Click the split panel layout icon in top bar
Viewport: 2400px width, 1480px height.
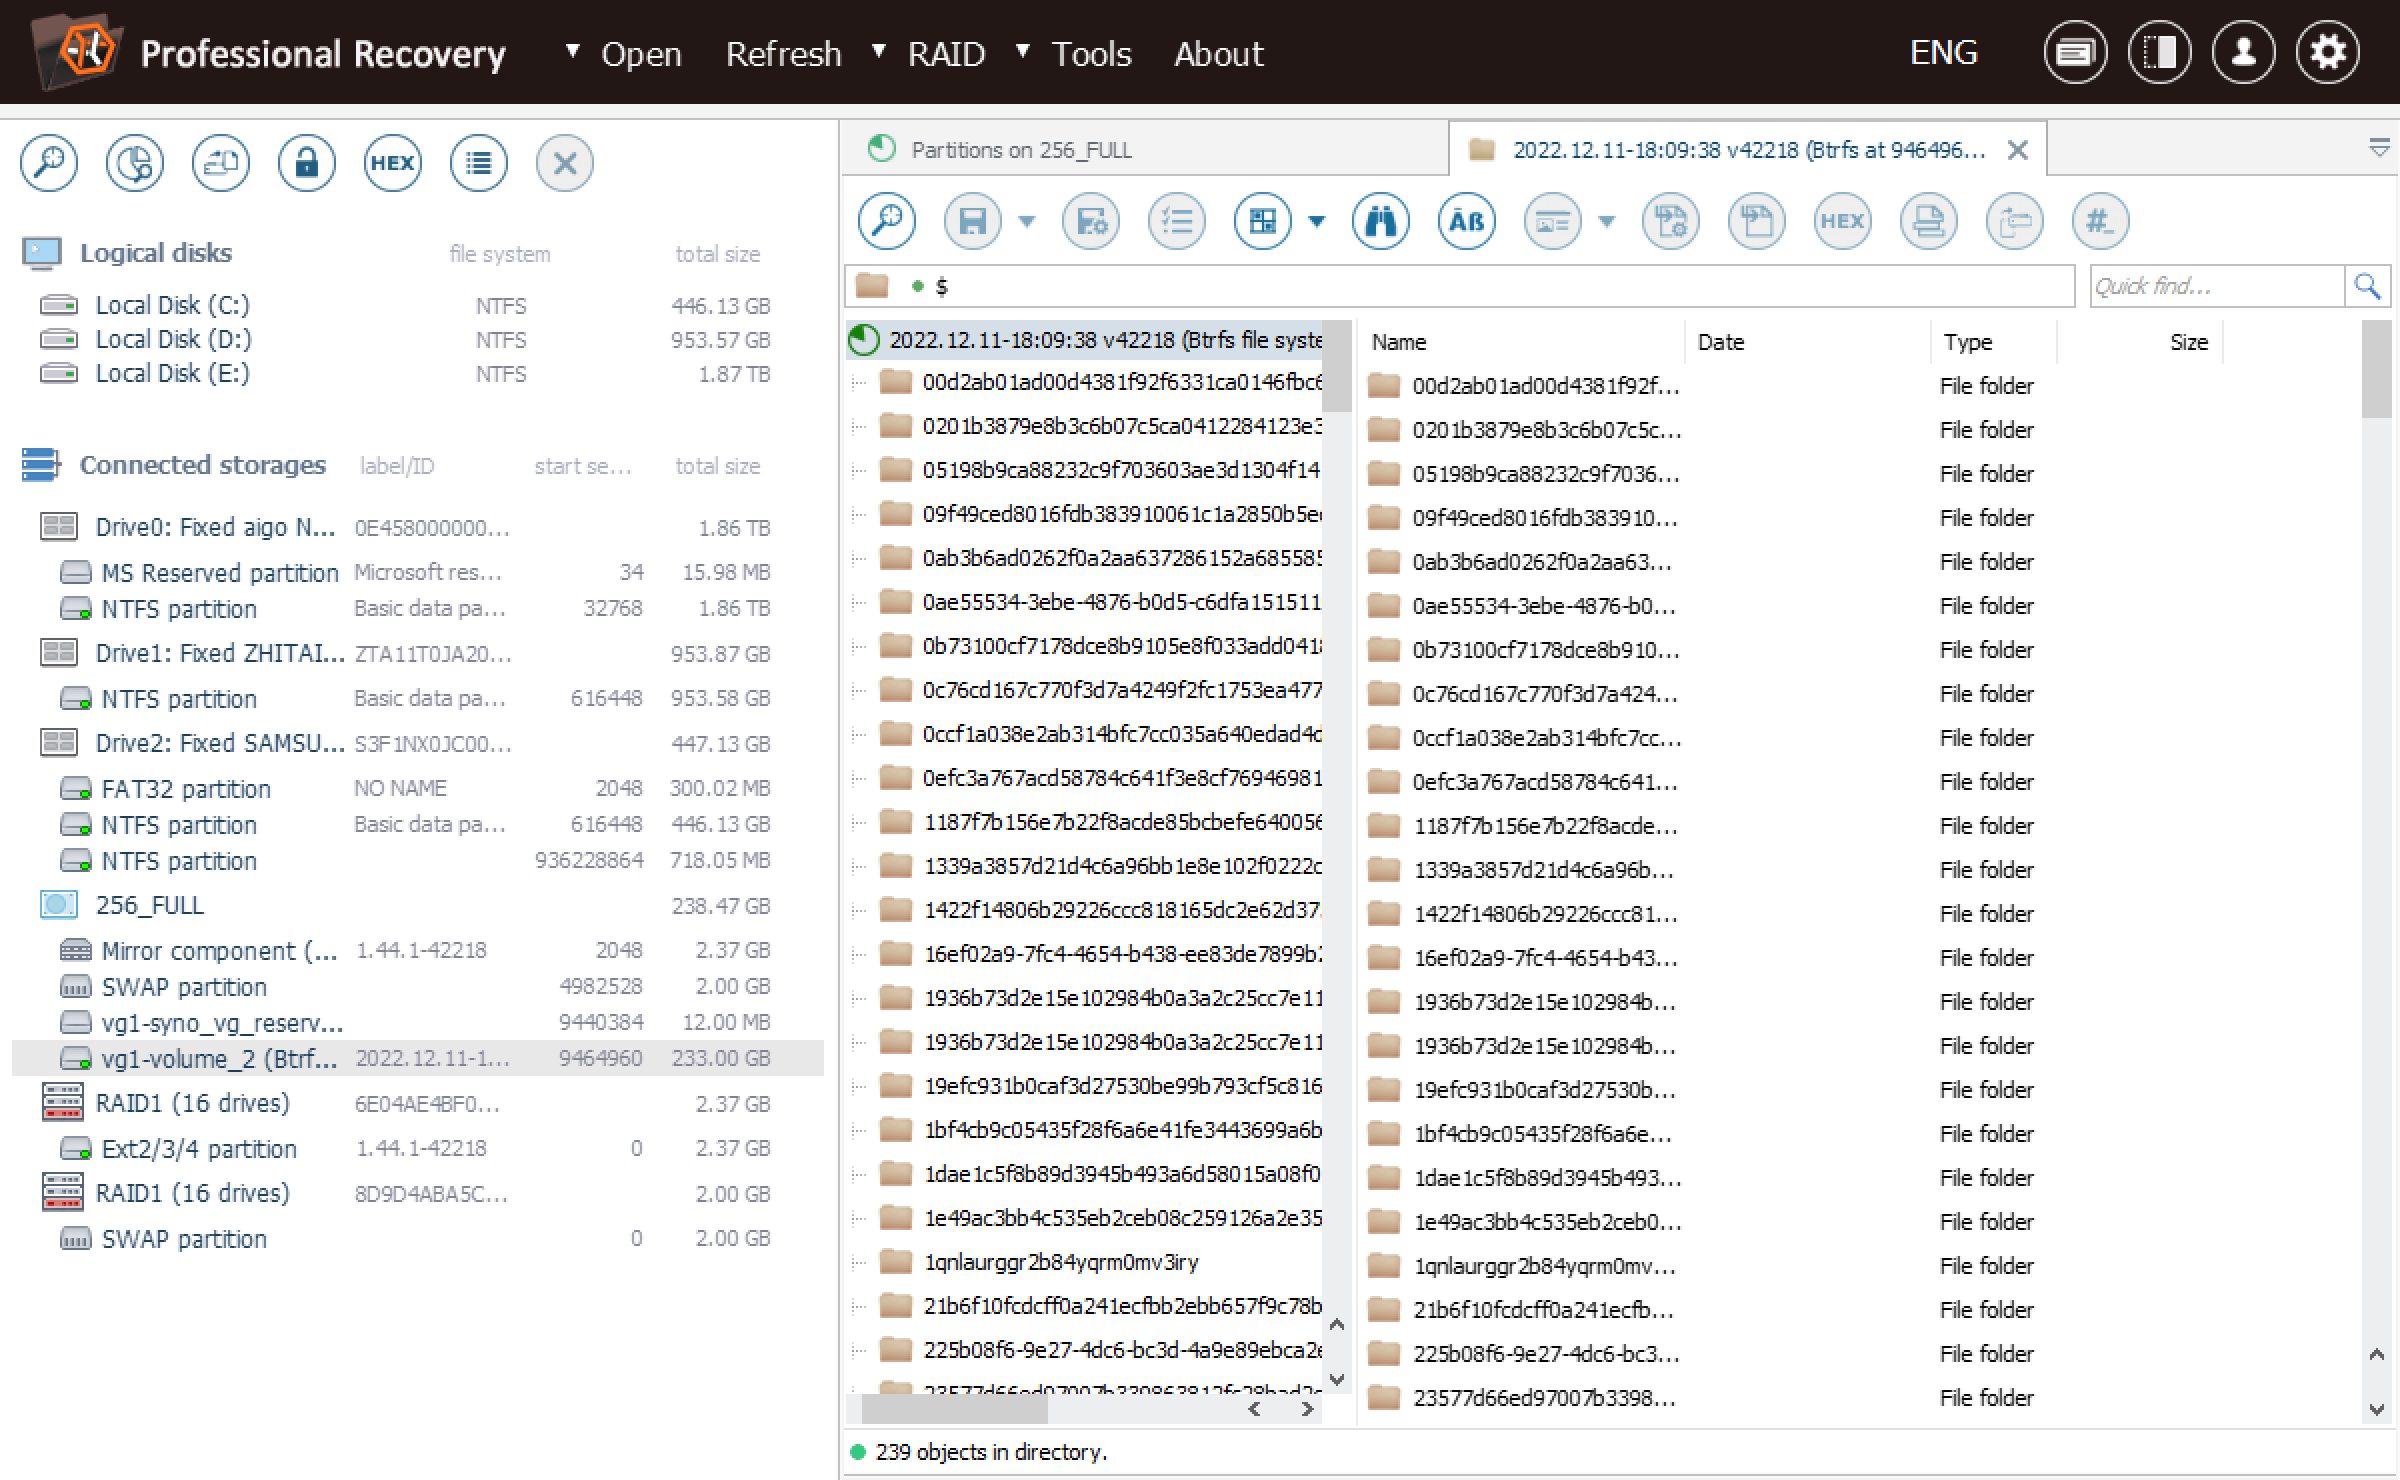[x=2160, y=52]
